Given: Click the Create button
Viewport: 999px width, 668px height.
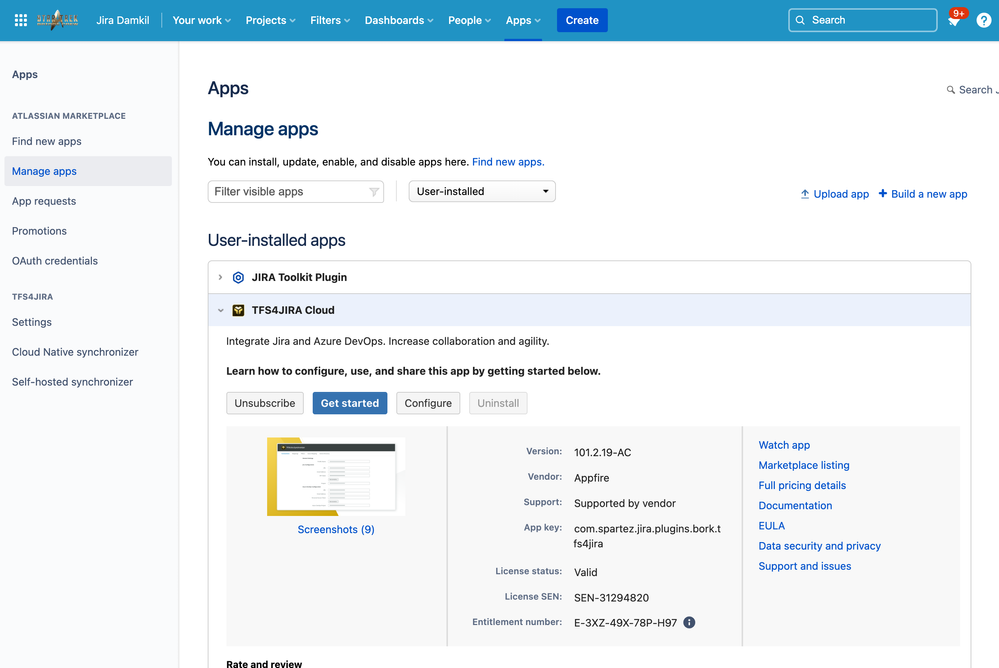Looking at the screenshot, I should click(582, 20).
